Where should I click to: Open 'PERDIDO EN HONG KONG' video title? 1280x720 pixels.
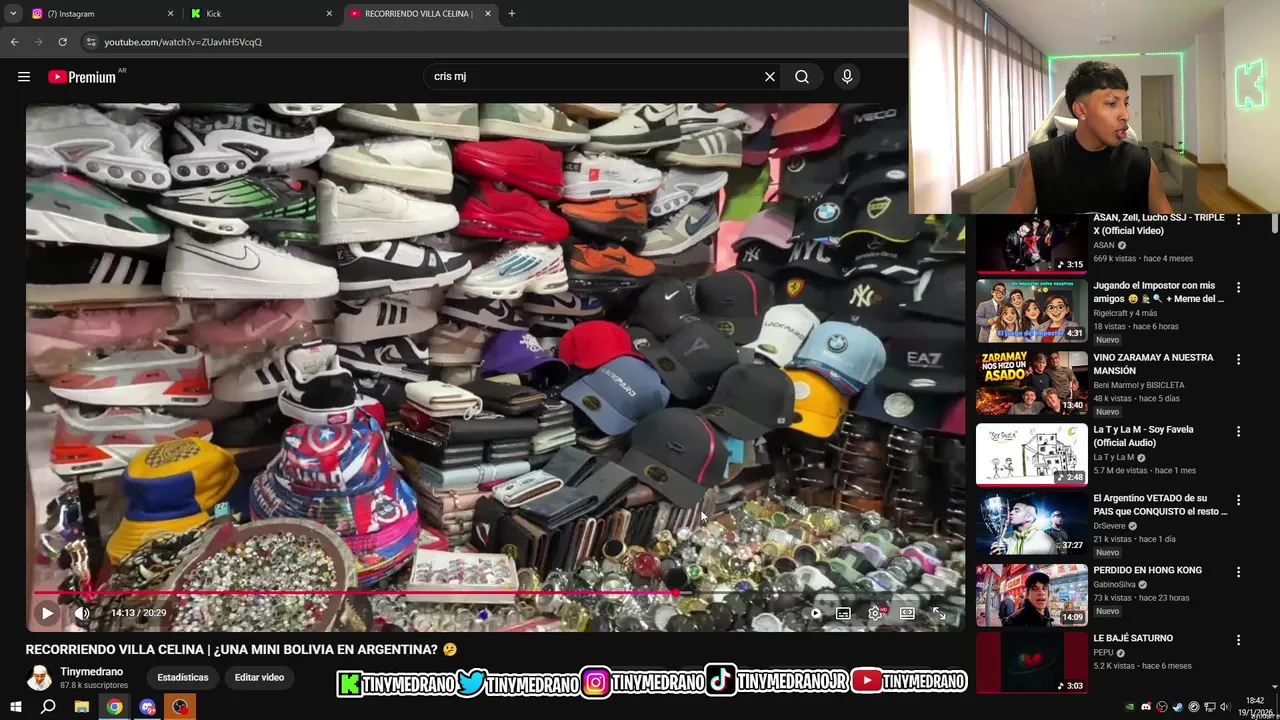tap(1147, 570)
